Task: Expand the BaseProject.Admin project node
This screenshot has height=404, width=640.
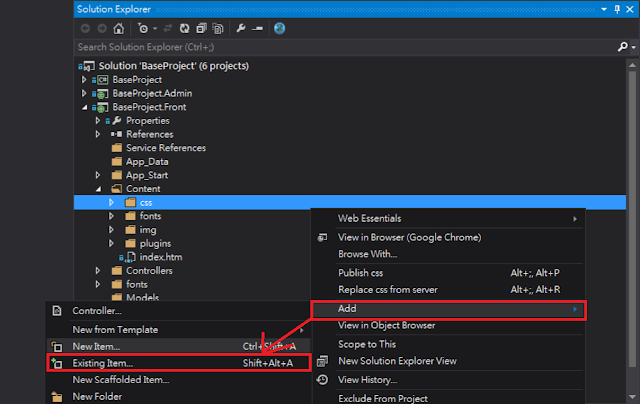Action: click(84, 93)
